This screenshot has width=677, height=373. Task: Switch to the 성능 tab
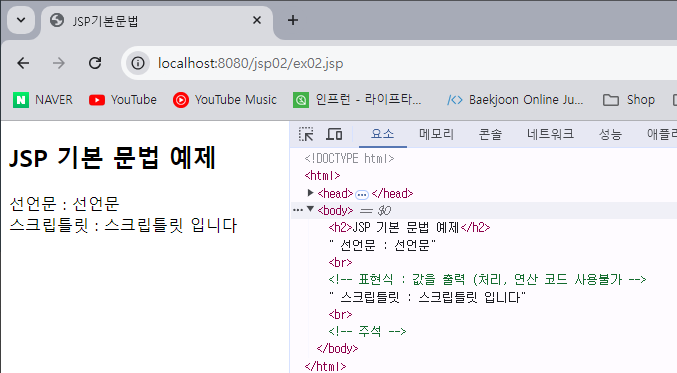(x=610, y=134)
